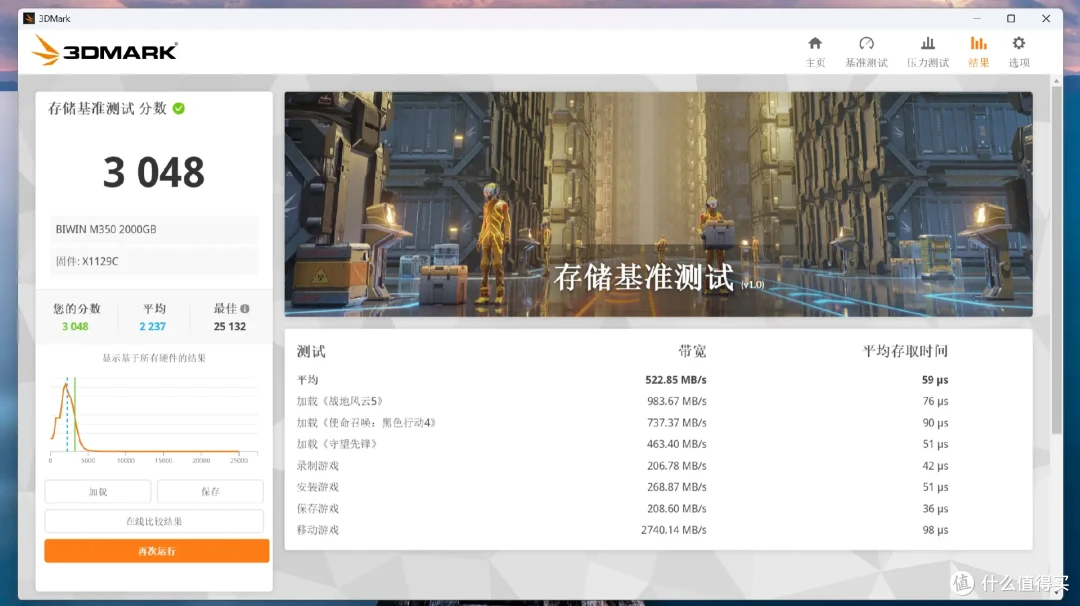The height and width of the screenshot is (606, 1080).
Task: Open the 选项 settings gear icon
Action: [1019, 43]
